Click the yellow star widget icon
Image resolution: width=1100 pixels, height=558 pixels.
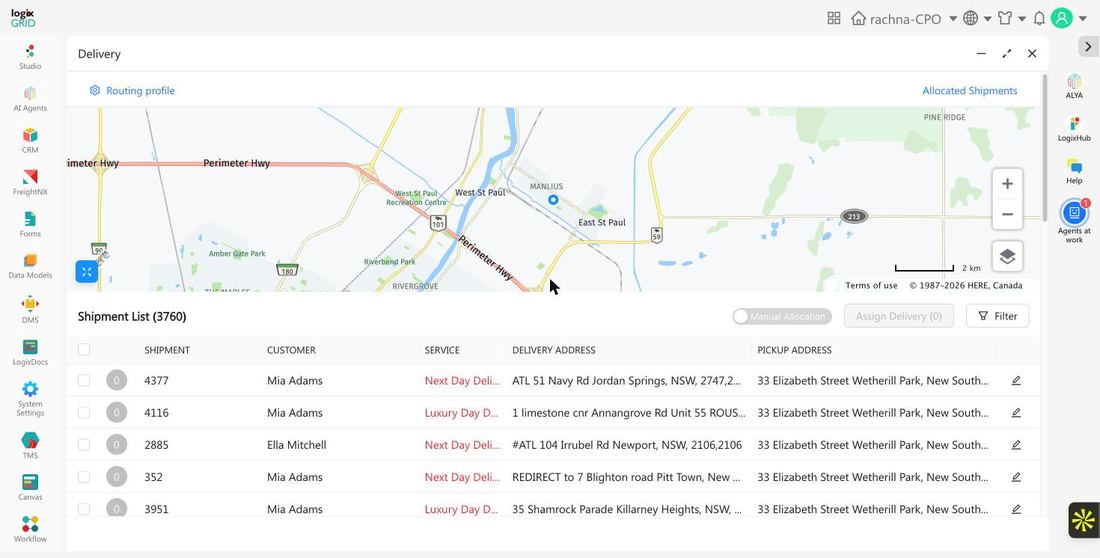click(1083, 520)
